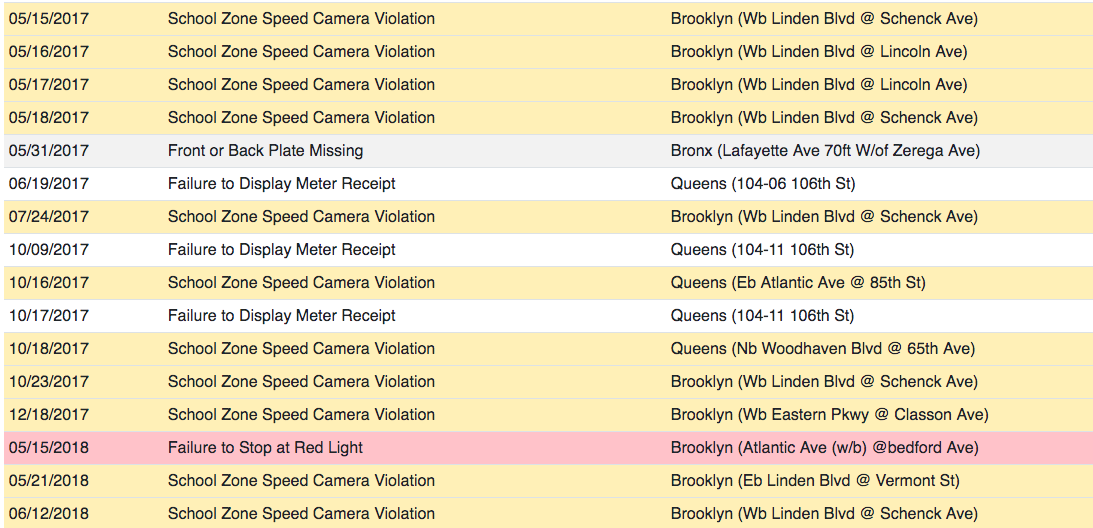The image size is (1093, 528).
Task: Click the pink Failure to Stop at Red Light row
Action: (x=549, y=448)
